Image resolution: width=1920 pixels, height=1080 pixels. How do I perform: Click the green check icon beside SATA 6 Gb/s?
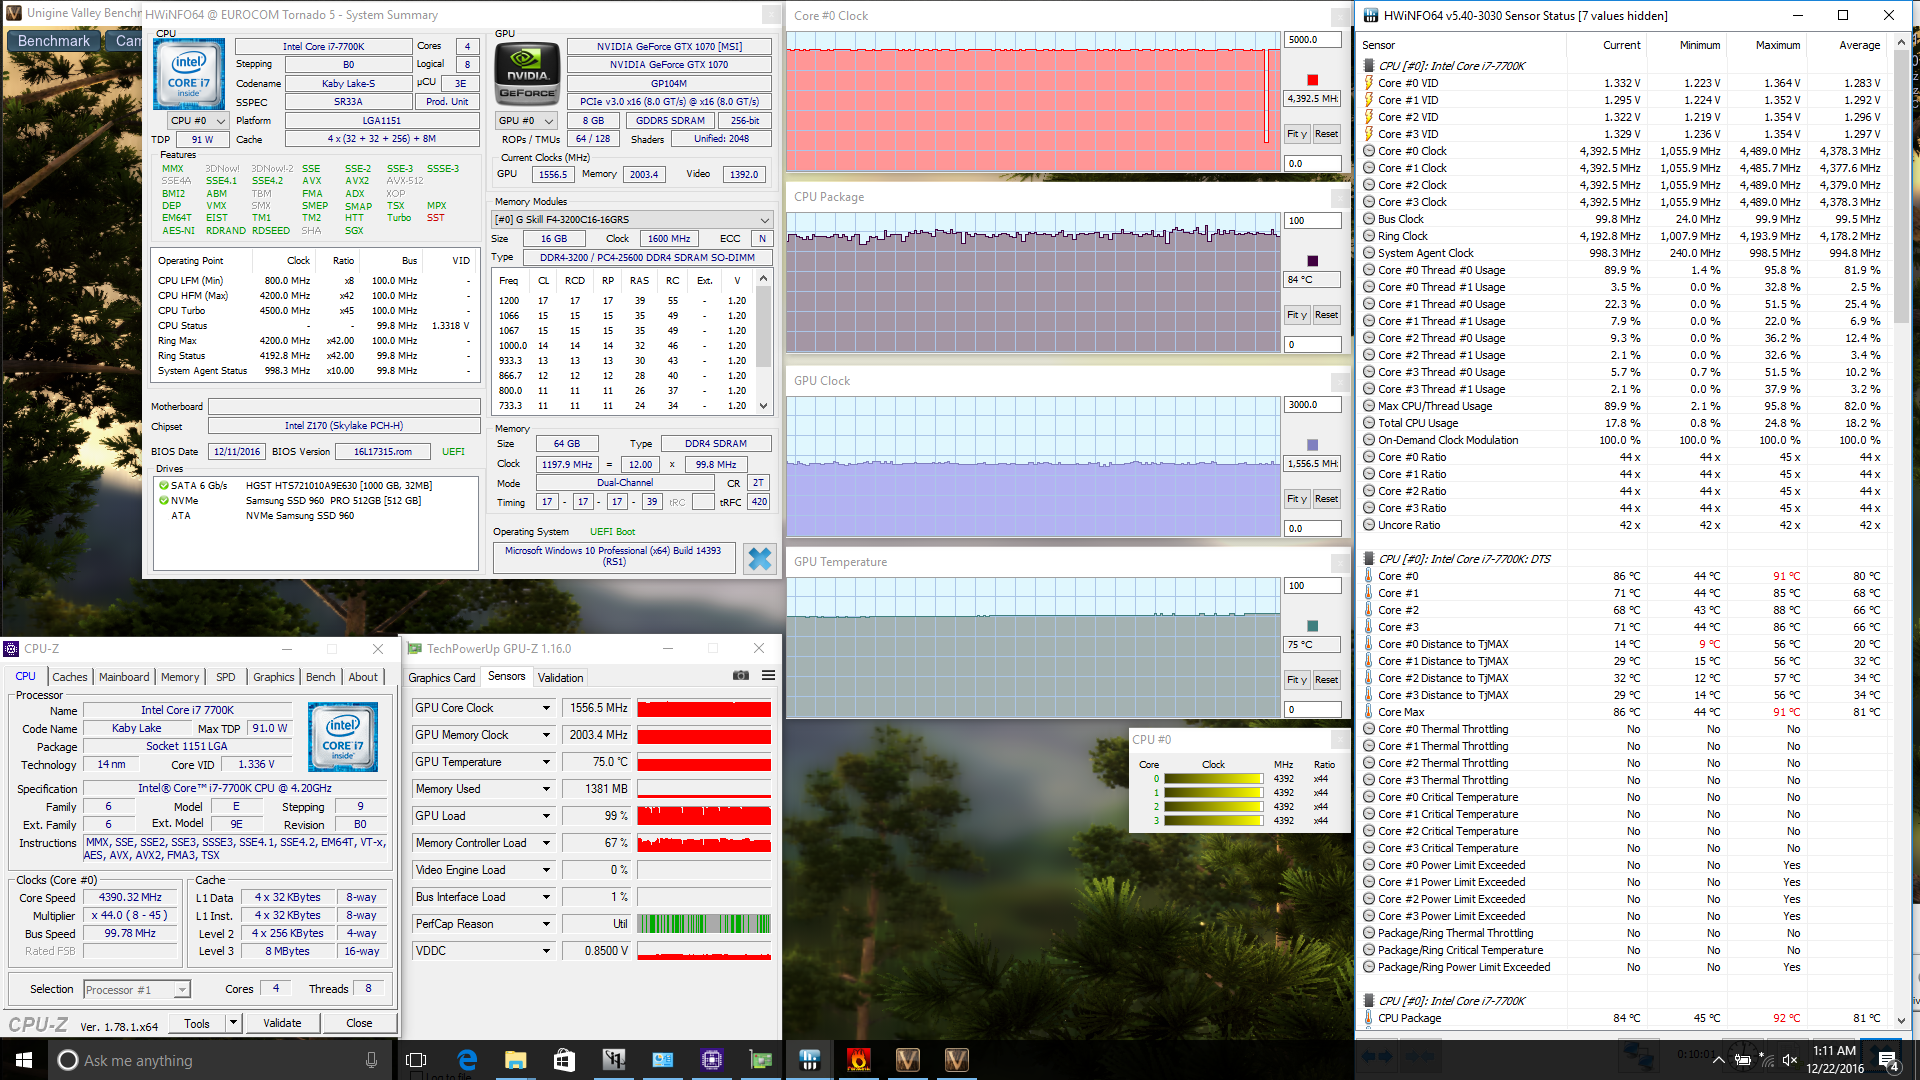[x=163, y=485]
